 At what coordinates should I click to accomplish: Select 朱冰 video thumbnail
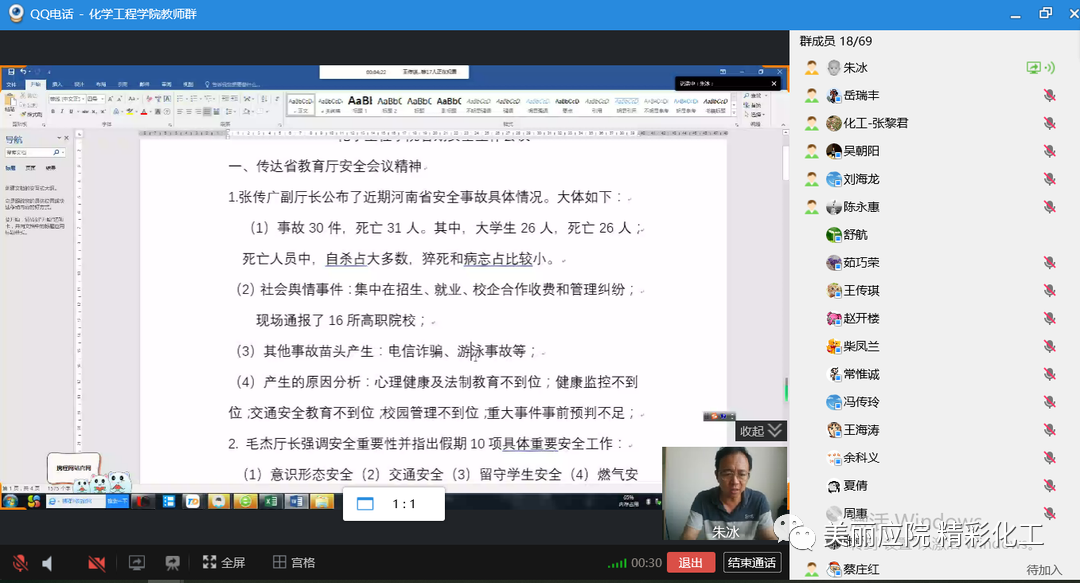(724, 495)
